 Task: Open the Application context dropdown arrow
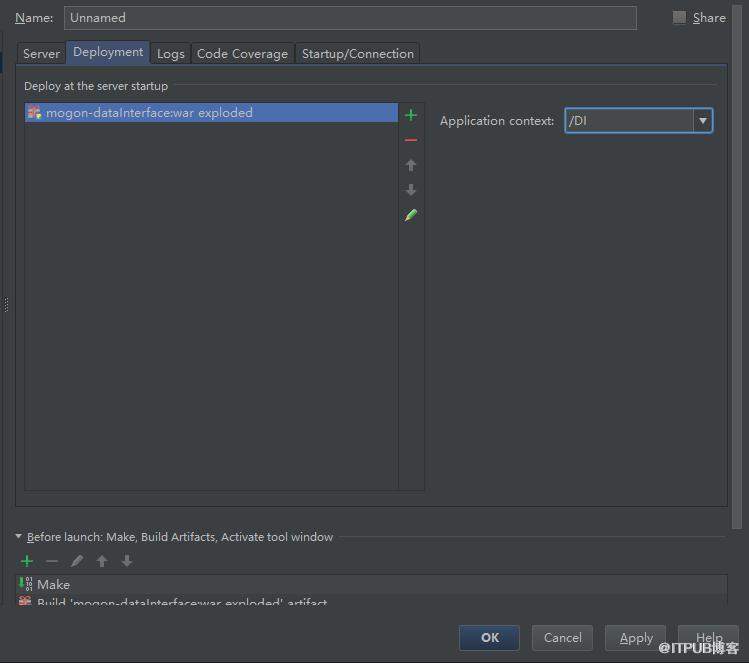pyautogui.click(x=703, y=120)
